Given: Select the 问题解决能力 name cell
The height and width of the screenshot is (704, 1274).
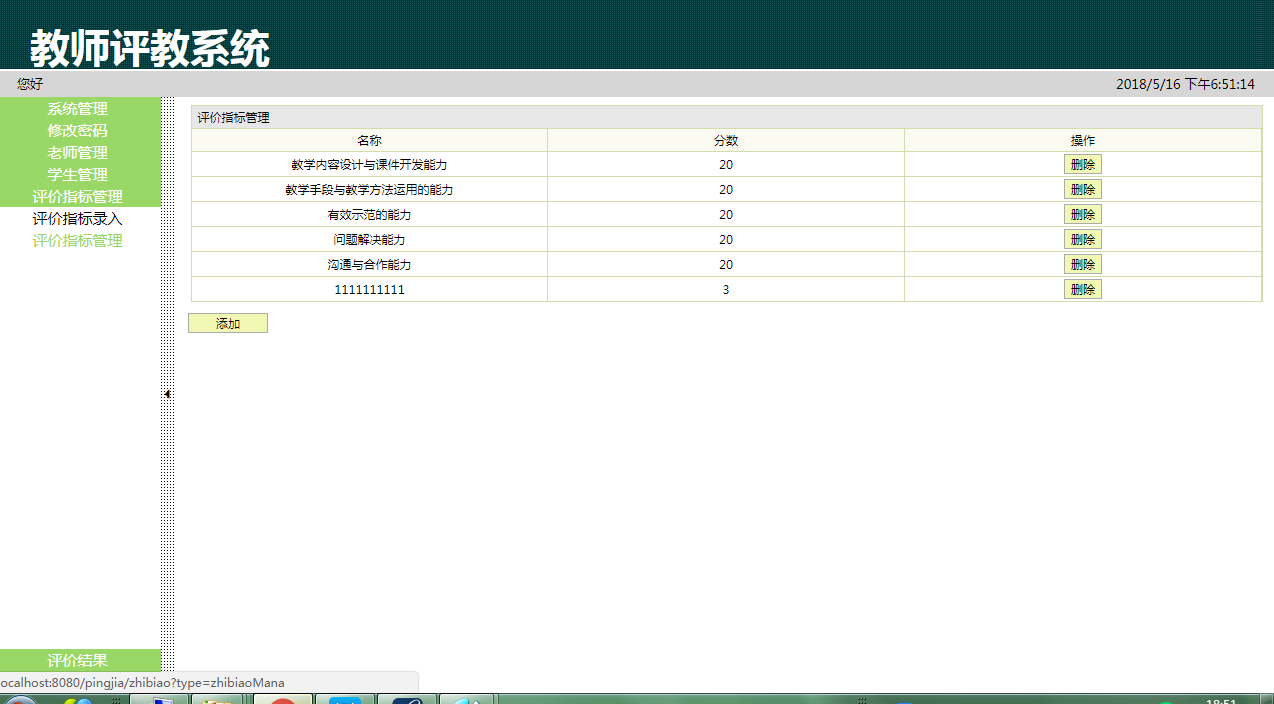Looking at the screenshot, I should 369,240.
